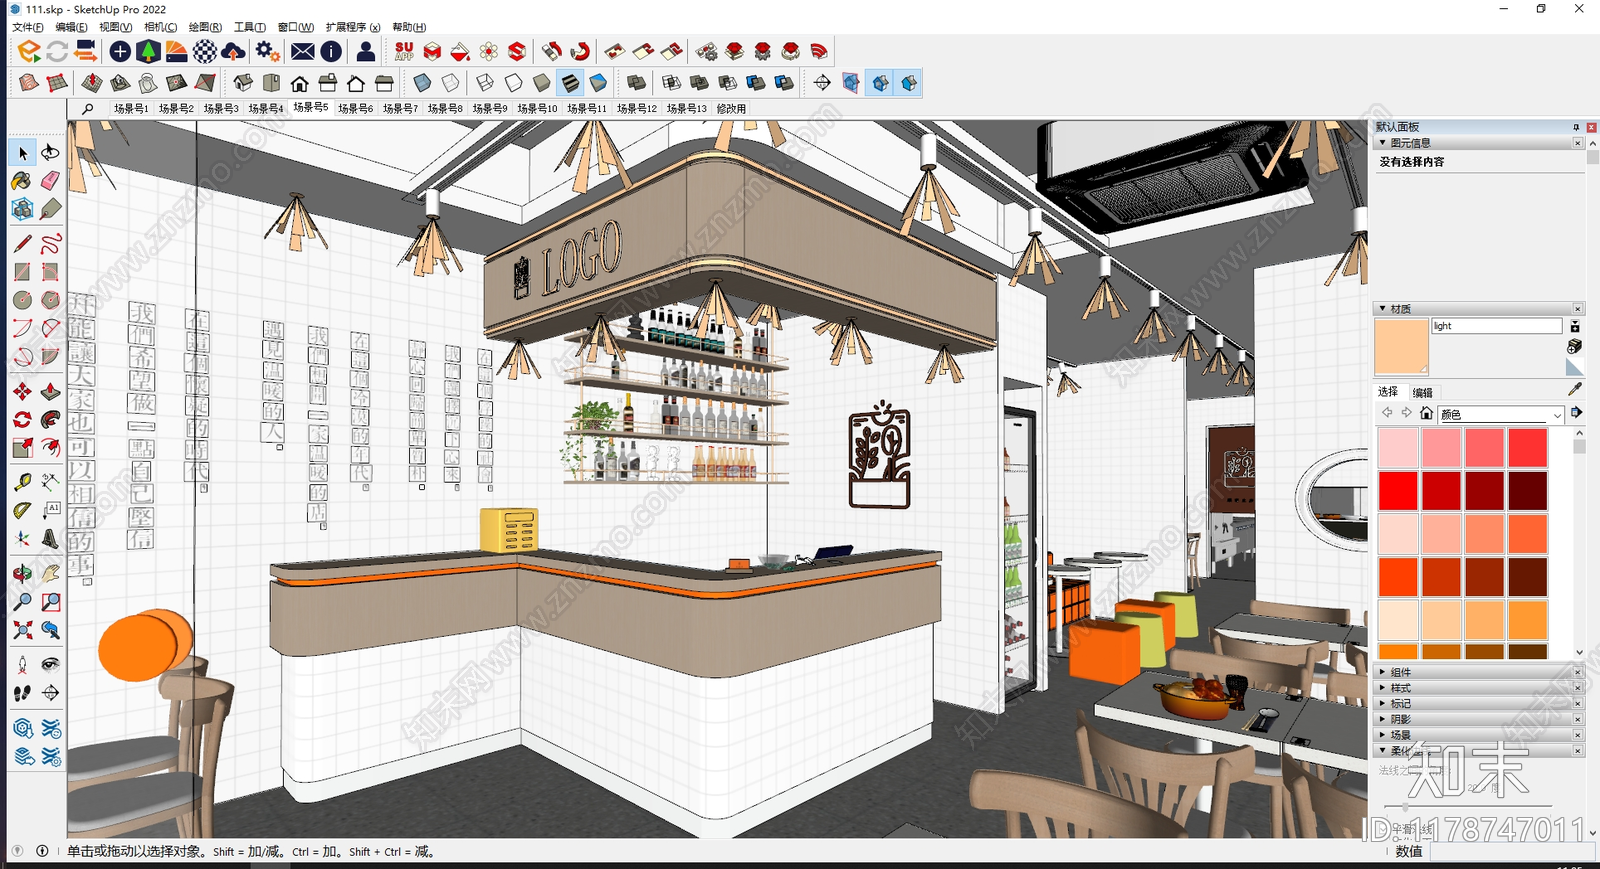
Task: Toggle Section Planes display
Action: pyautogui.click(x=851, y=83)
